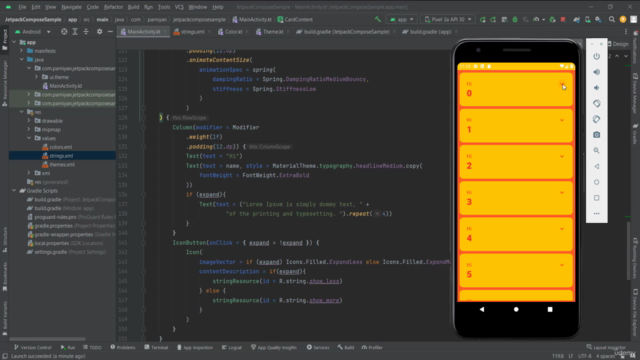Click Select Opened File target icon
Screen dimensions: 640x360
pyautogui.click(x=64, y=31)
